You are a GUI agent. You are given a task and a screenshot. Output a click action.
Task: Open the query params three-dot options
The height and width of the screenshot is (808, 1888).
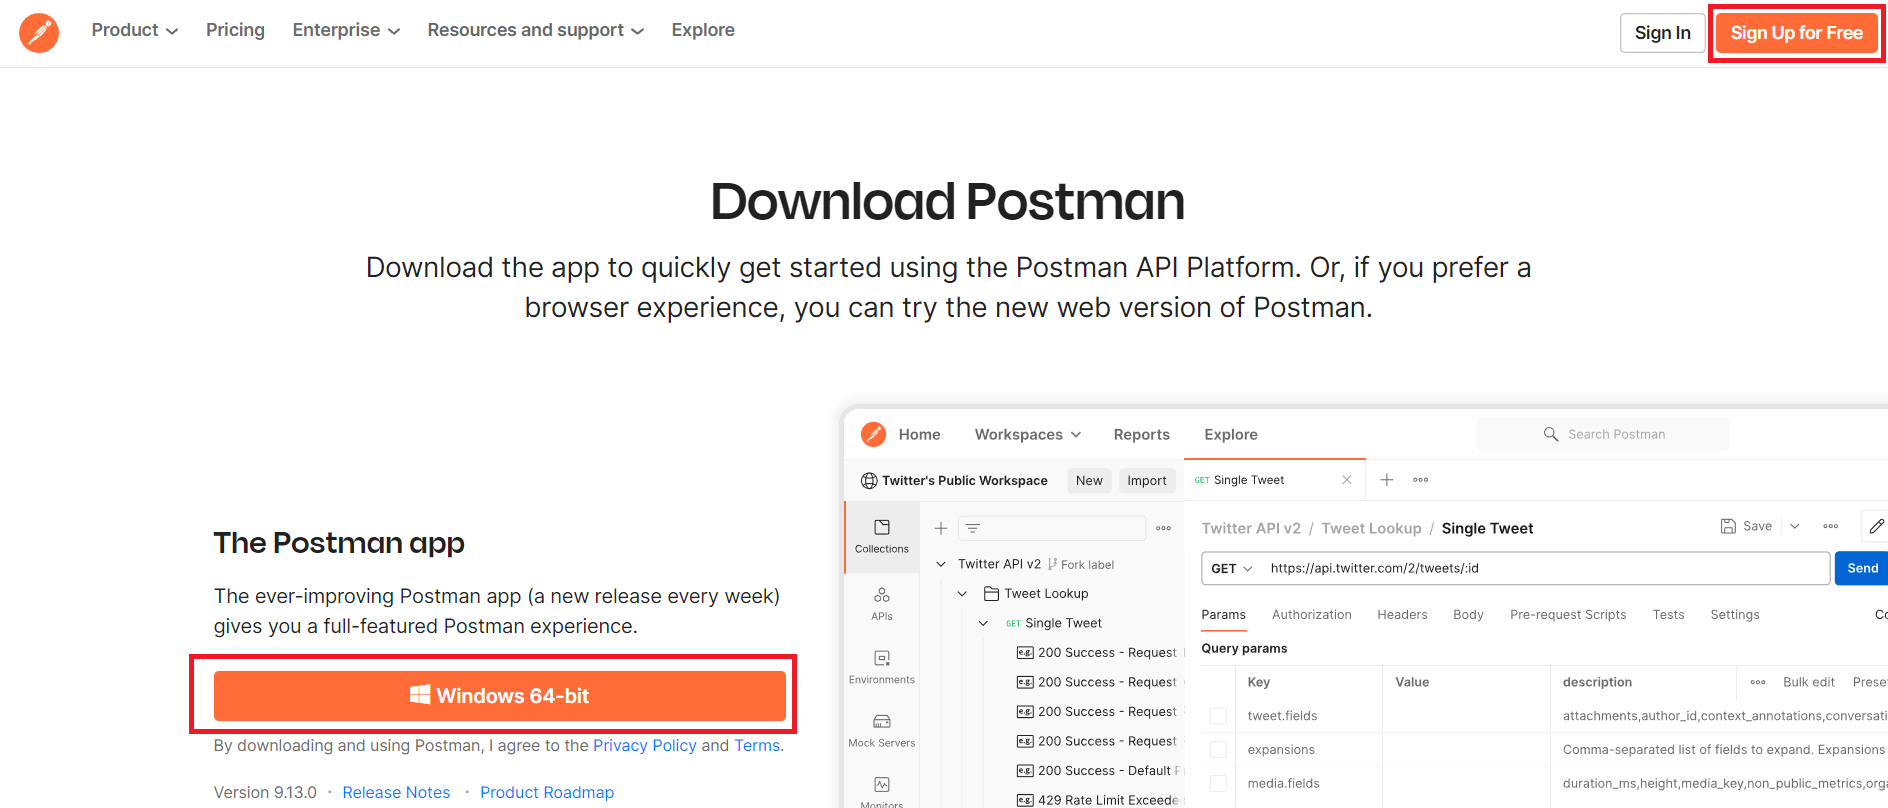point(1758,682)
